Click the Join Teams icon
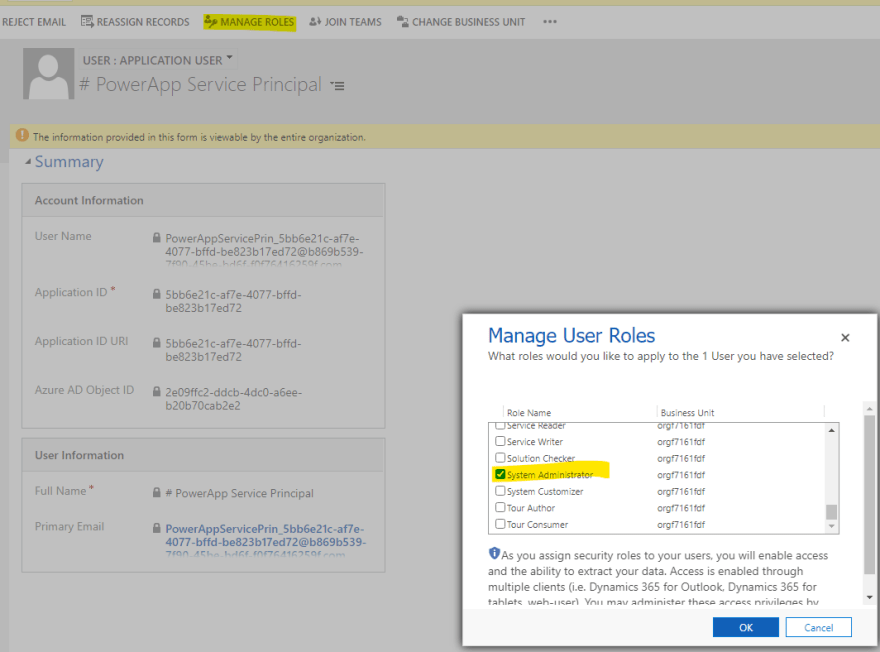 [315, 22]
